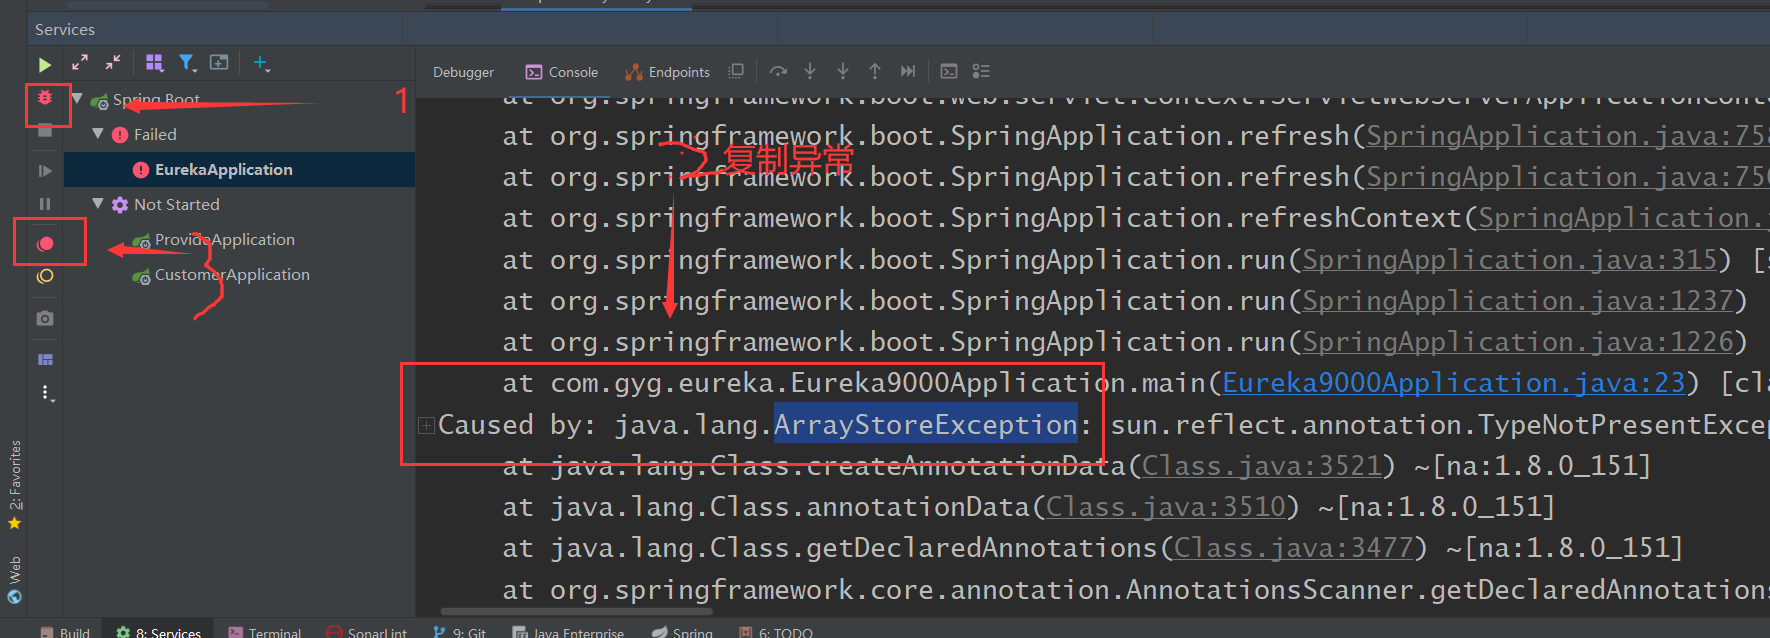Run the selected service with green play icon
Viewport: 1770px width, 638px height.
(45, 64)
